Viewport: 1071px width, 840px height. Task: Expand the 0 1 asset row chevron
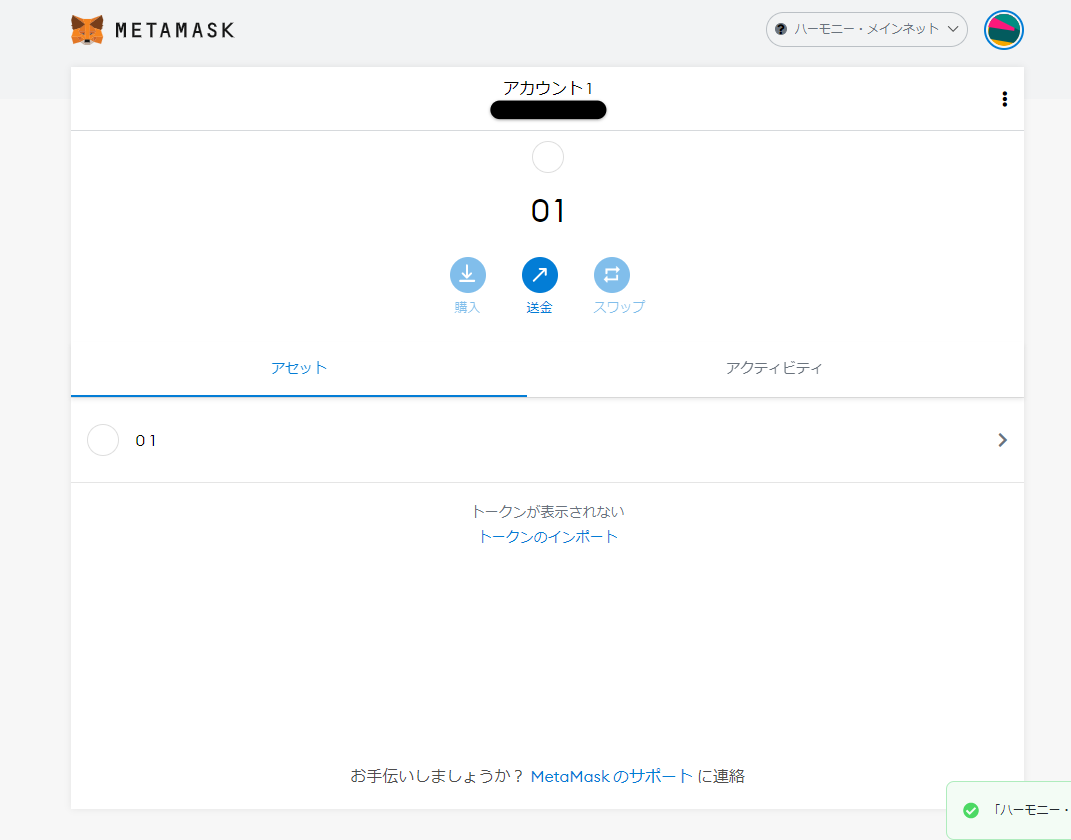tap(1002, 440)
